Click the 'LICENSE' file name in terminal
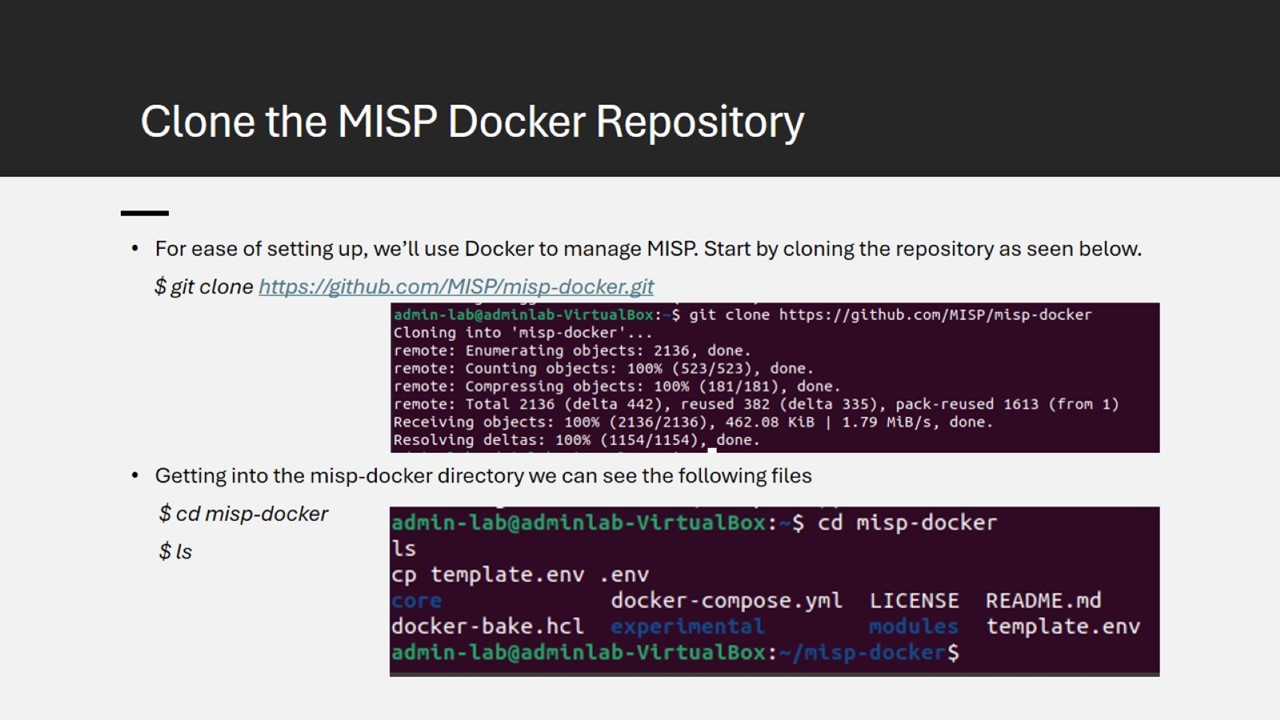The image size is (1280, 720). point(914,601)
